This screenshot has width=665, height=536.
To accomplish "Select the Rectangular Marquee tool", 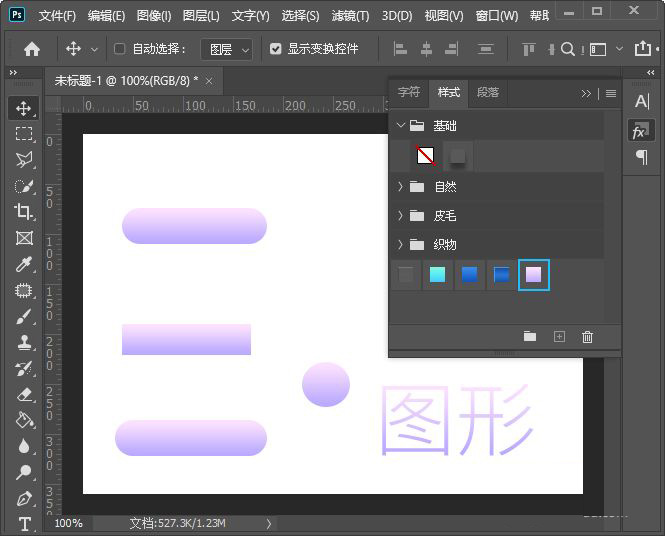I will 24,133.
